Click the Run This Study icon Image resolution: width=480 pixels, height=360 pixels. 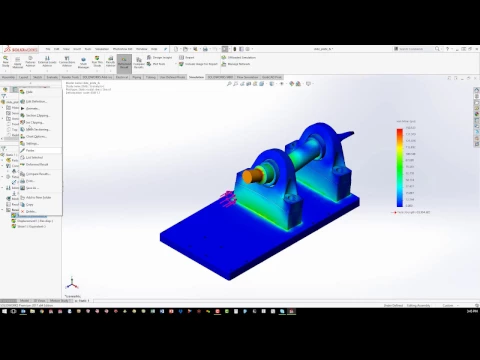pyautogui.click(x=97, y=61)
